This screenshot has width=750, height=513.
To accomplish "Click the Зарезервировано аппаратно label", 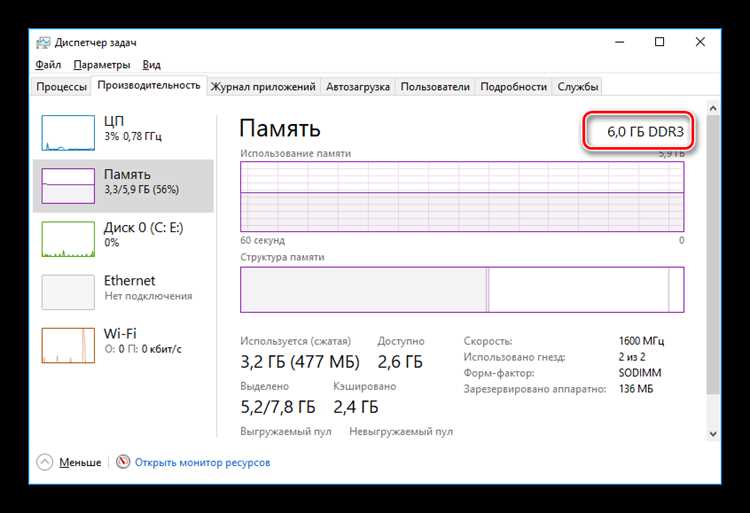I will coord(535,389).
